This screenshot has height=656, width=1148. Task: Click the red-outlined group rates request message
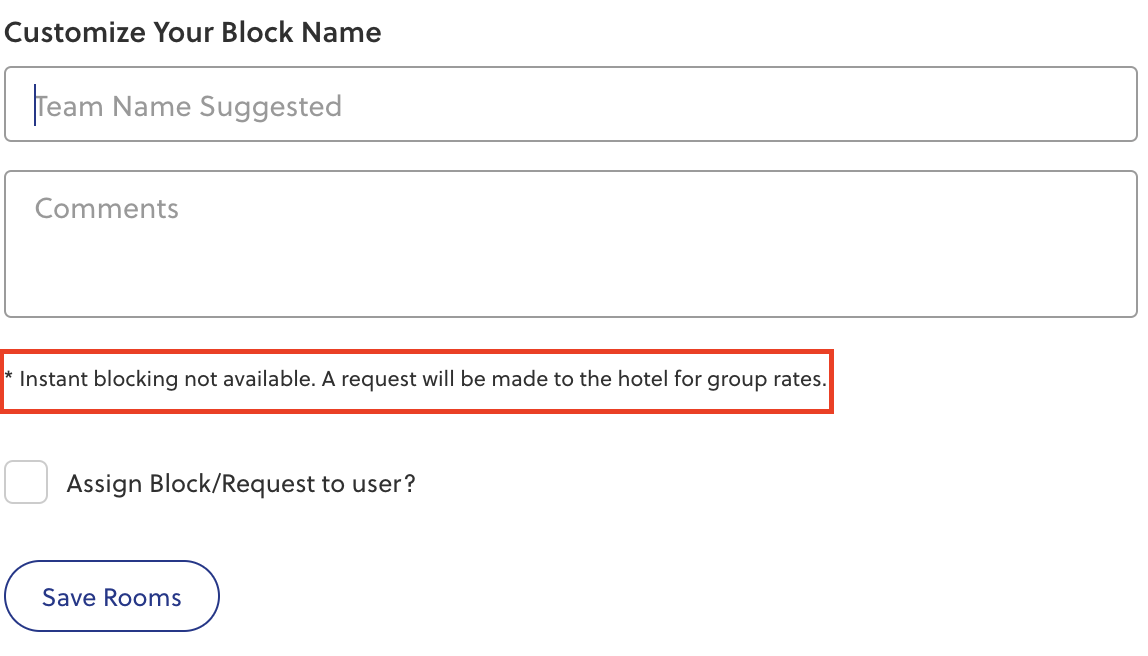(416, 380)
